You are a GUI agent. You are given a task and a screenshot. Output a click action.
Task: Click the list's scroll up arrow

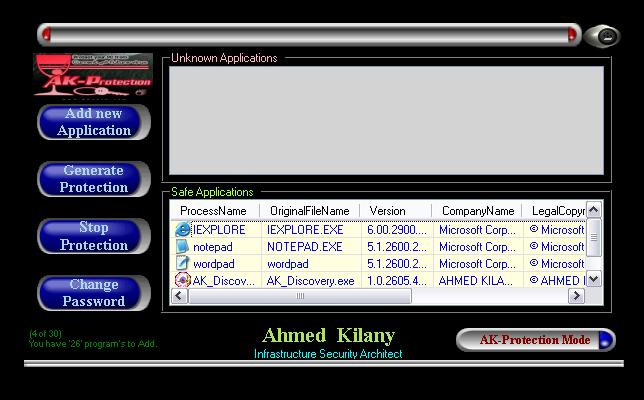[x=594, y=210]
